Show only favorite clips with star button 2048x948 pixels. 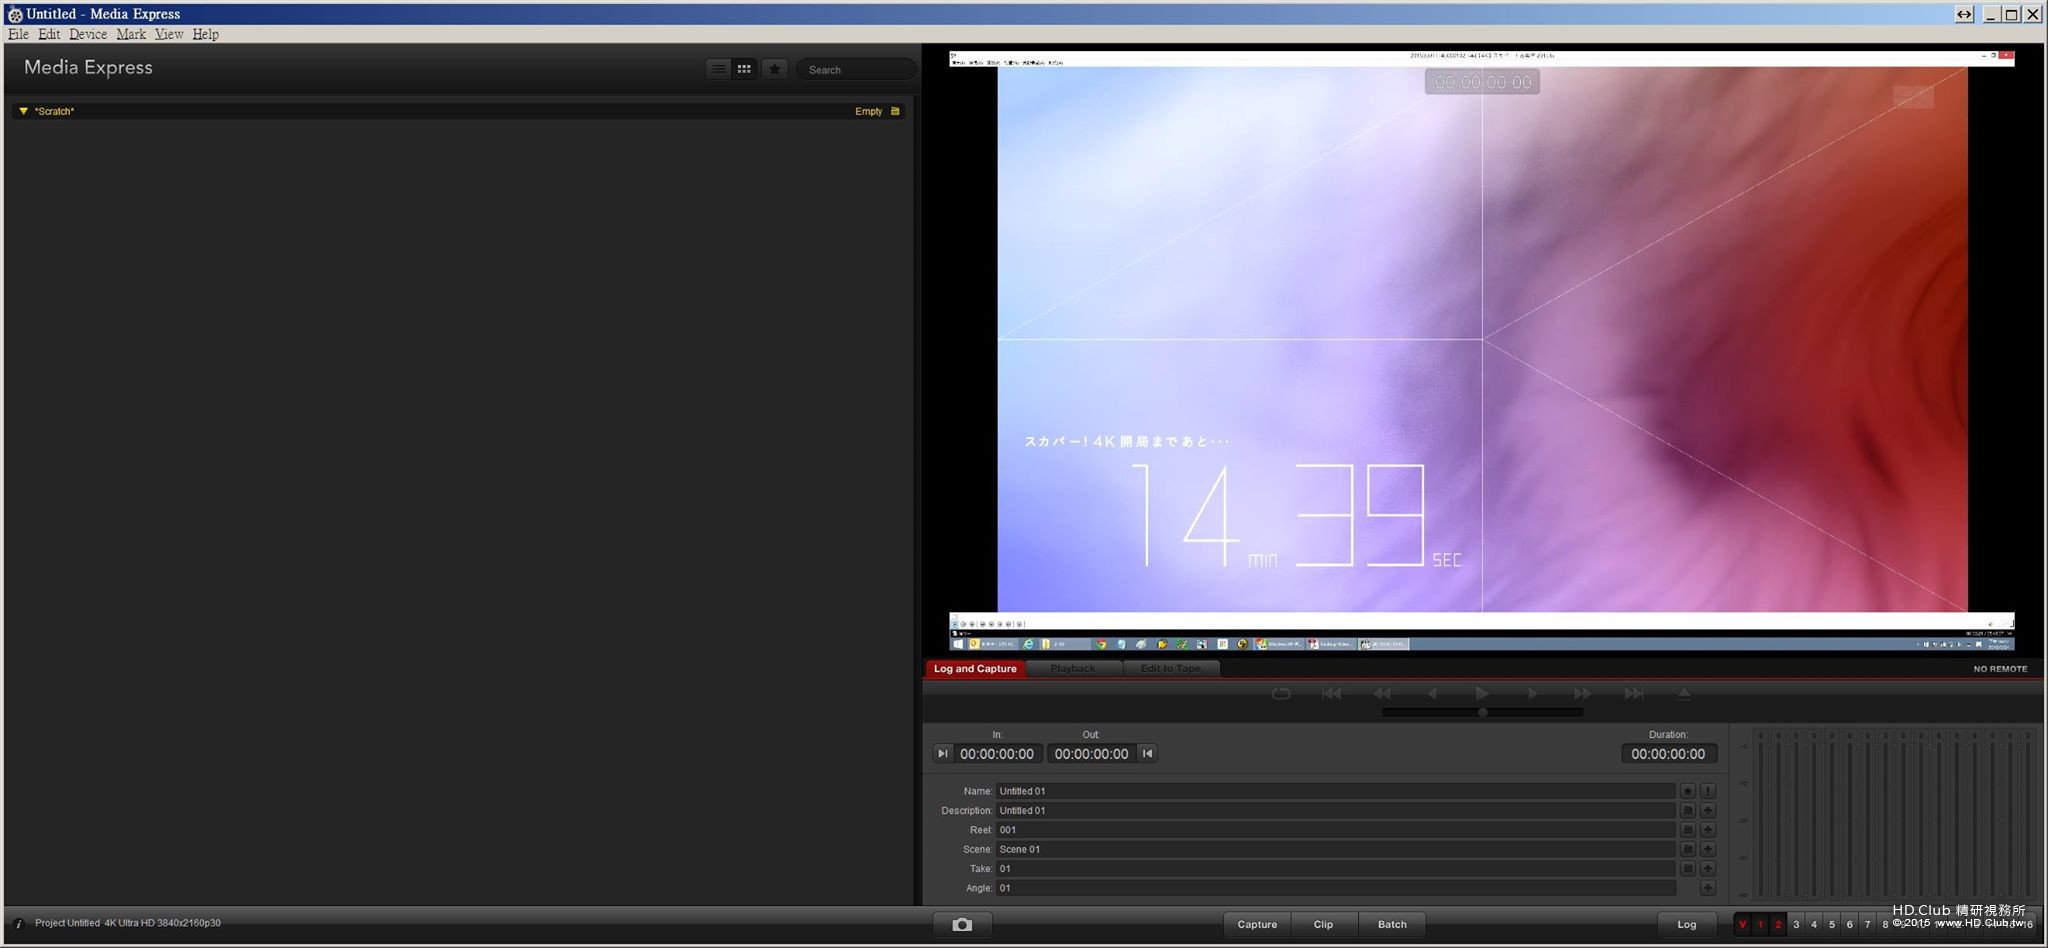click(774, 69)
